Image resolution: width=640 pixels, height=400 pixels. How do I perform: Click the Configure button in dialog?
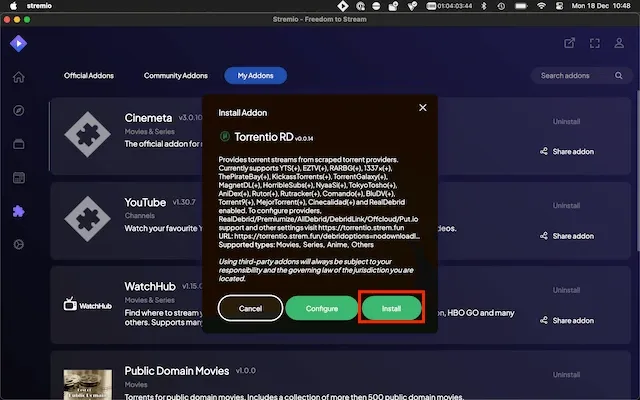322,308
